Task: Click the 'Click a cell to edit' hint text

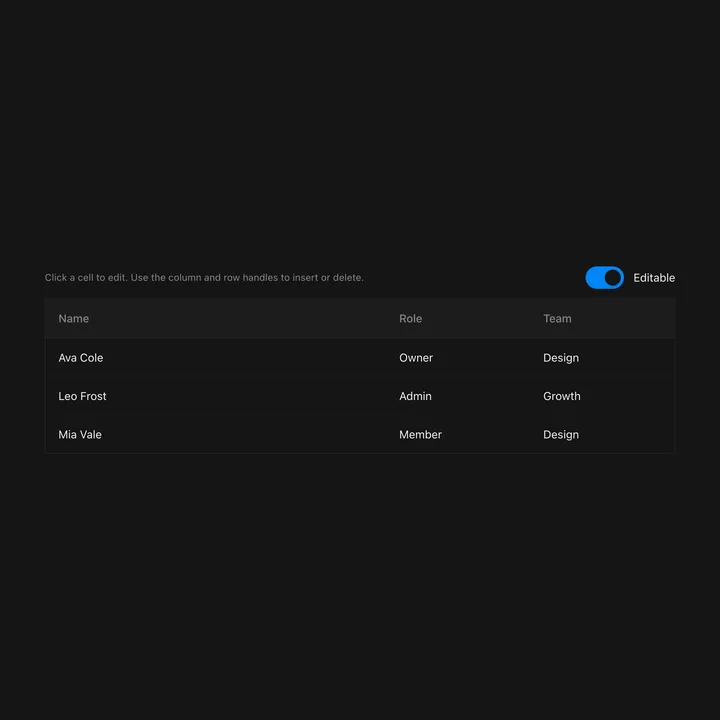Action: click(x=204, y=278)
